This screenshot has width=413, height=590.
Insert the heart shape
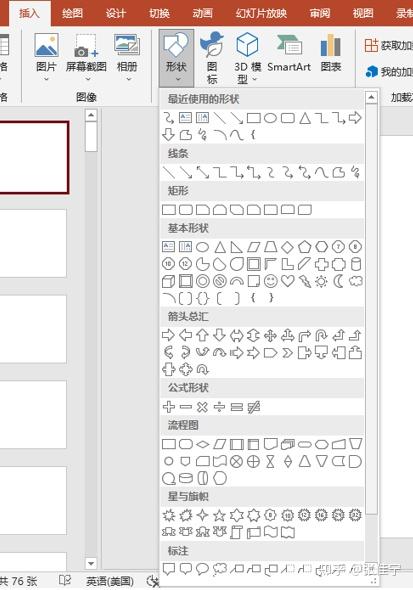(287, 281)
